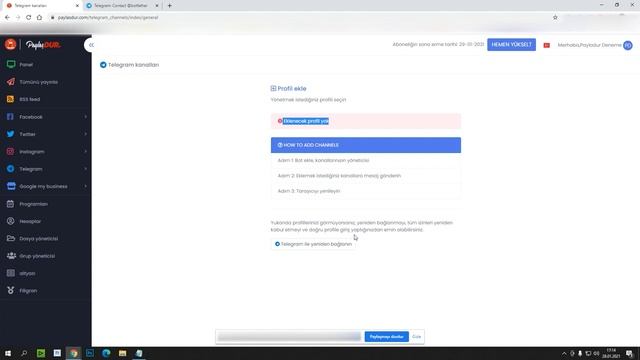The width and height of the screenshot is (640, 360).
Task: Click the Hesaplar user circle icon
Action: [x=11, y=221]
